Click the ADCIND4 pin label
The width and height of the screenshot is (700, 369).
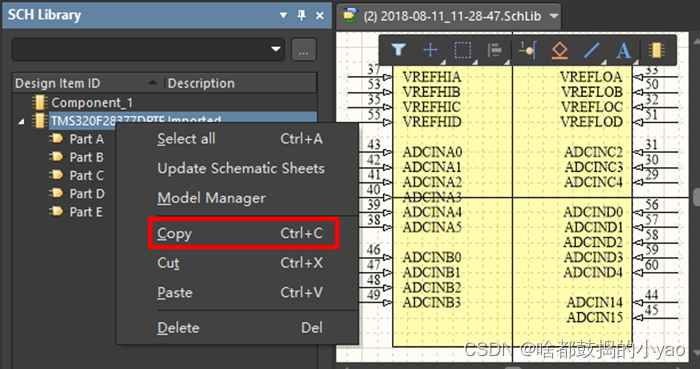[x=593, y=272]
